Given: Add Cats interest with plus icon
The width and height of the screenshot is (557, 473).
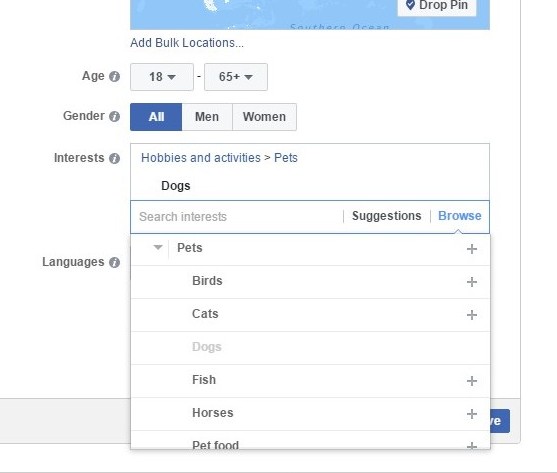Looking at the screenshot, I should [x=472, y=315].
